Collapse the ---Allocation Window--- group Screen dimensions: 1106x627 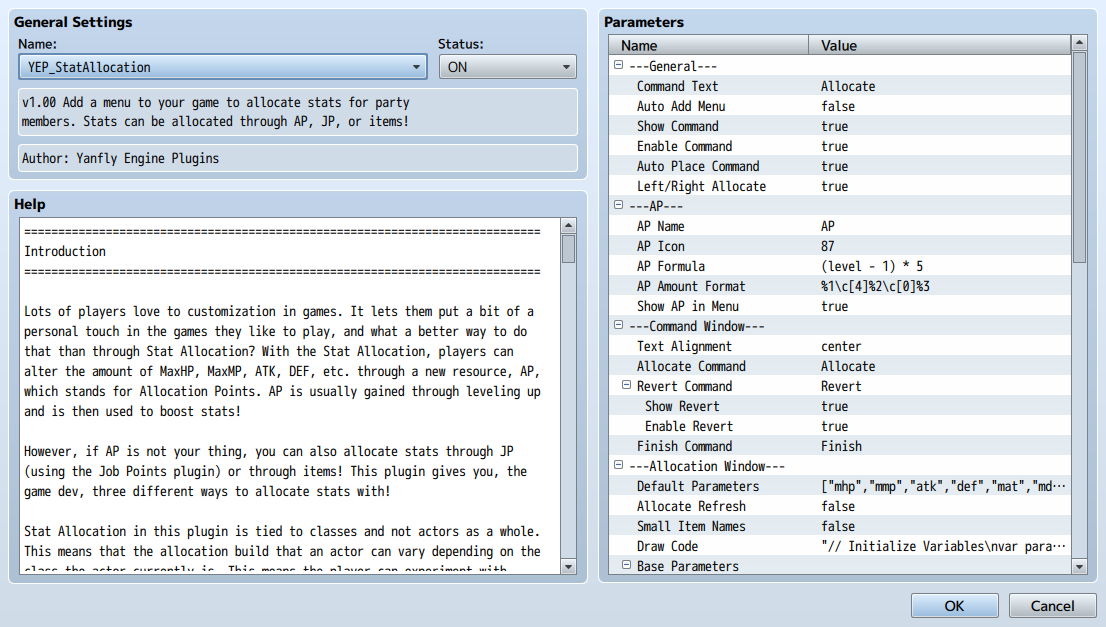619,465
